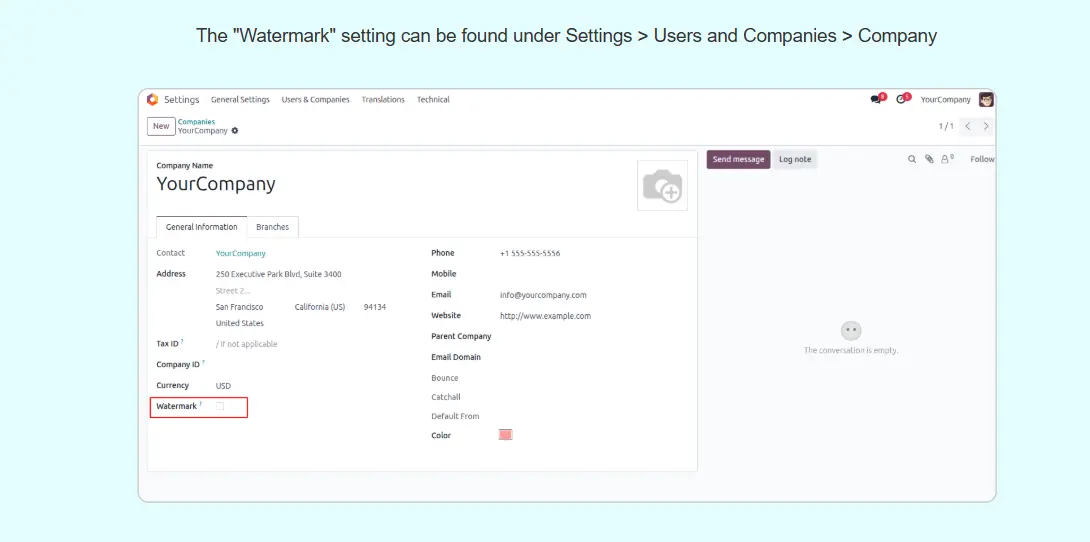Click the Odoo Settings app logo
Image resolution: width=1090 pixels, height=542 pixels.
tap(152, 100)
